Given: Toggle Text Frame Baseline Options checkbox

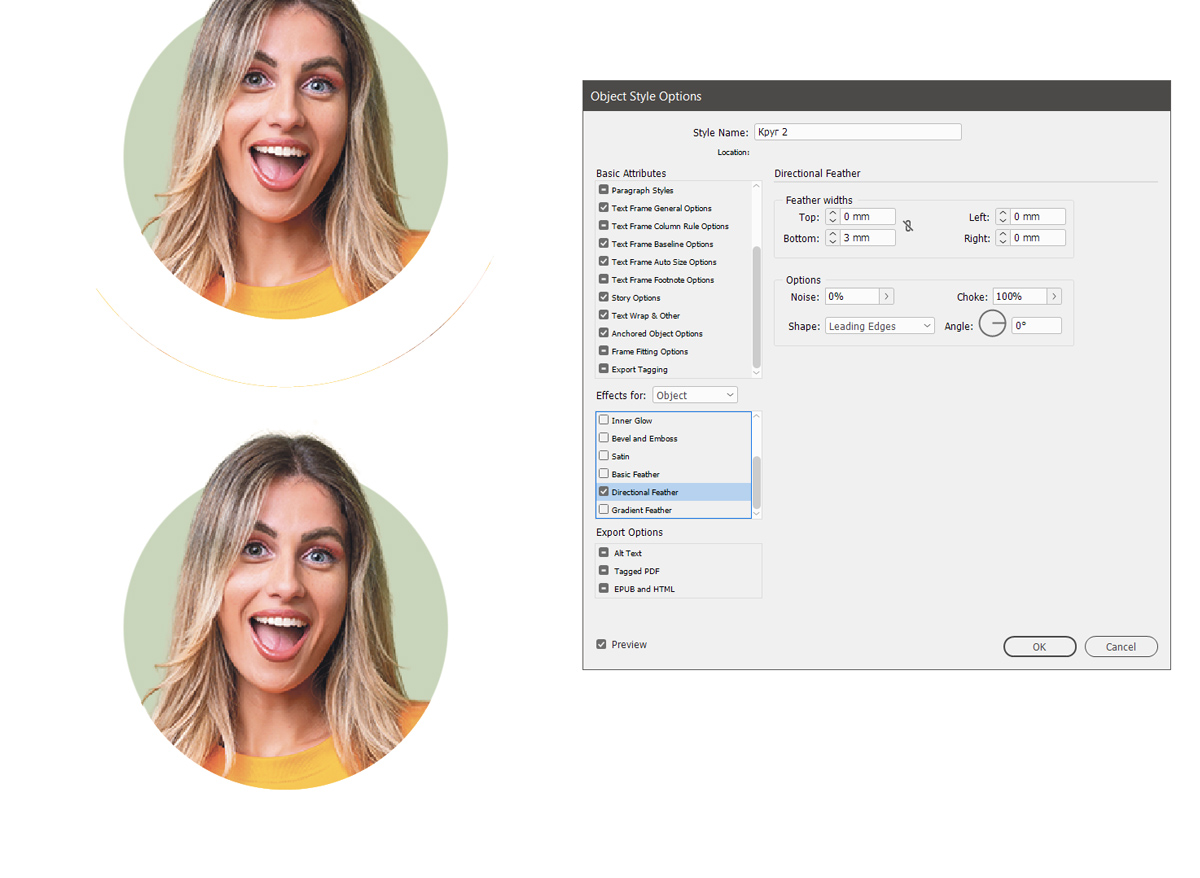Looking at the screenshot, I should (604, 244).
